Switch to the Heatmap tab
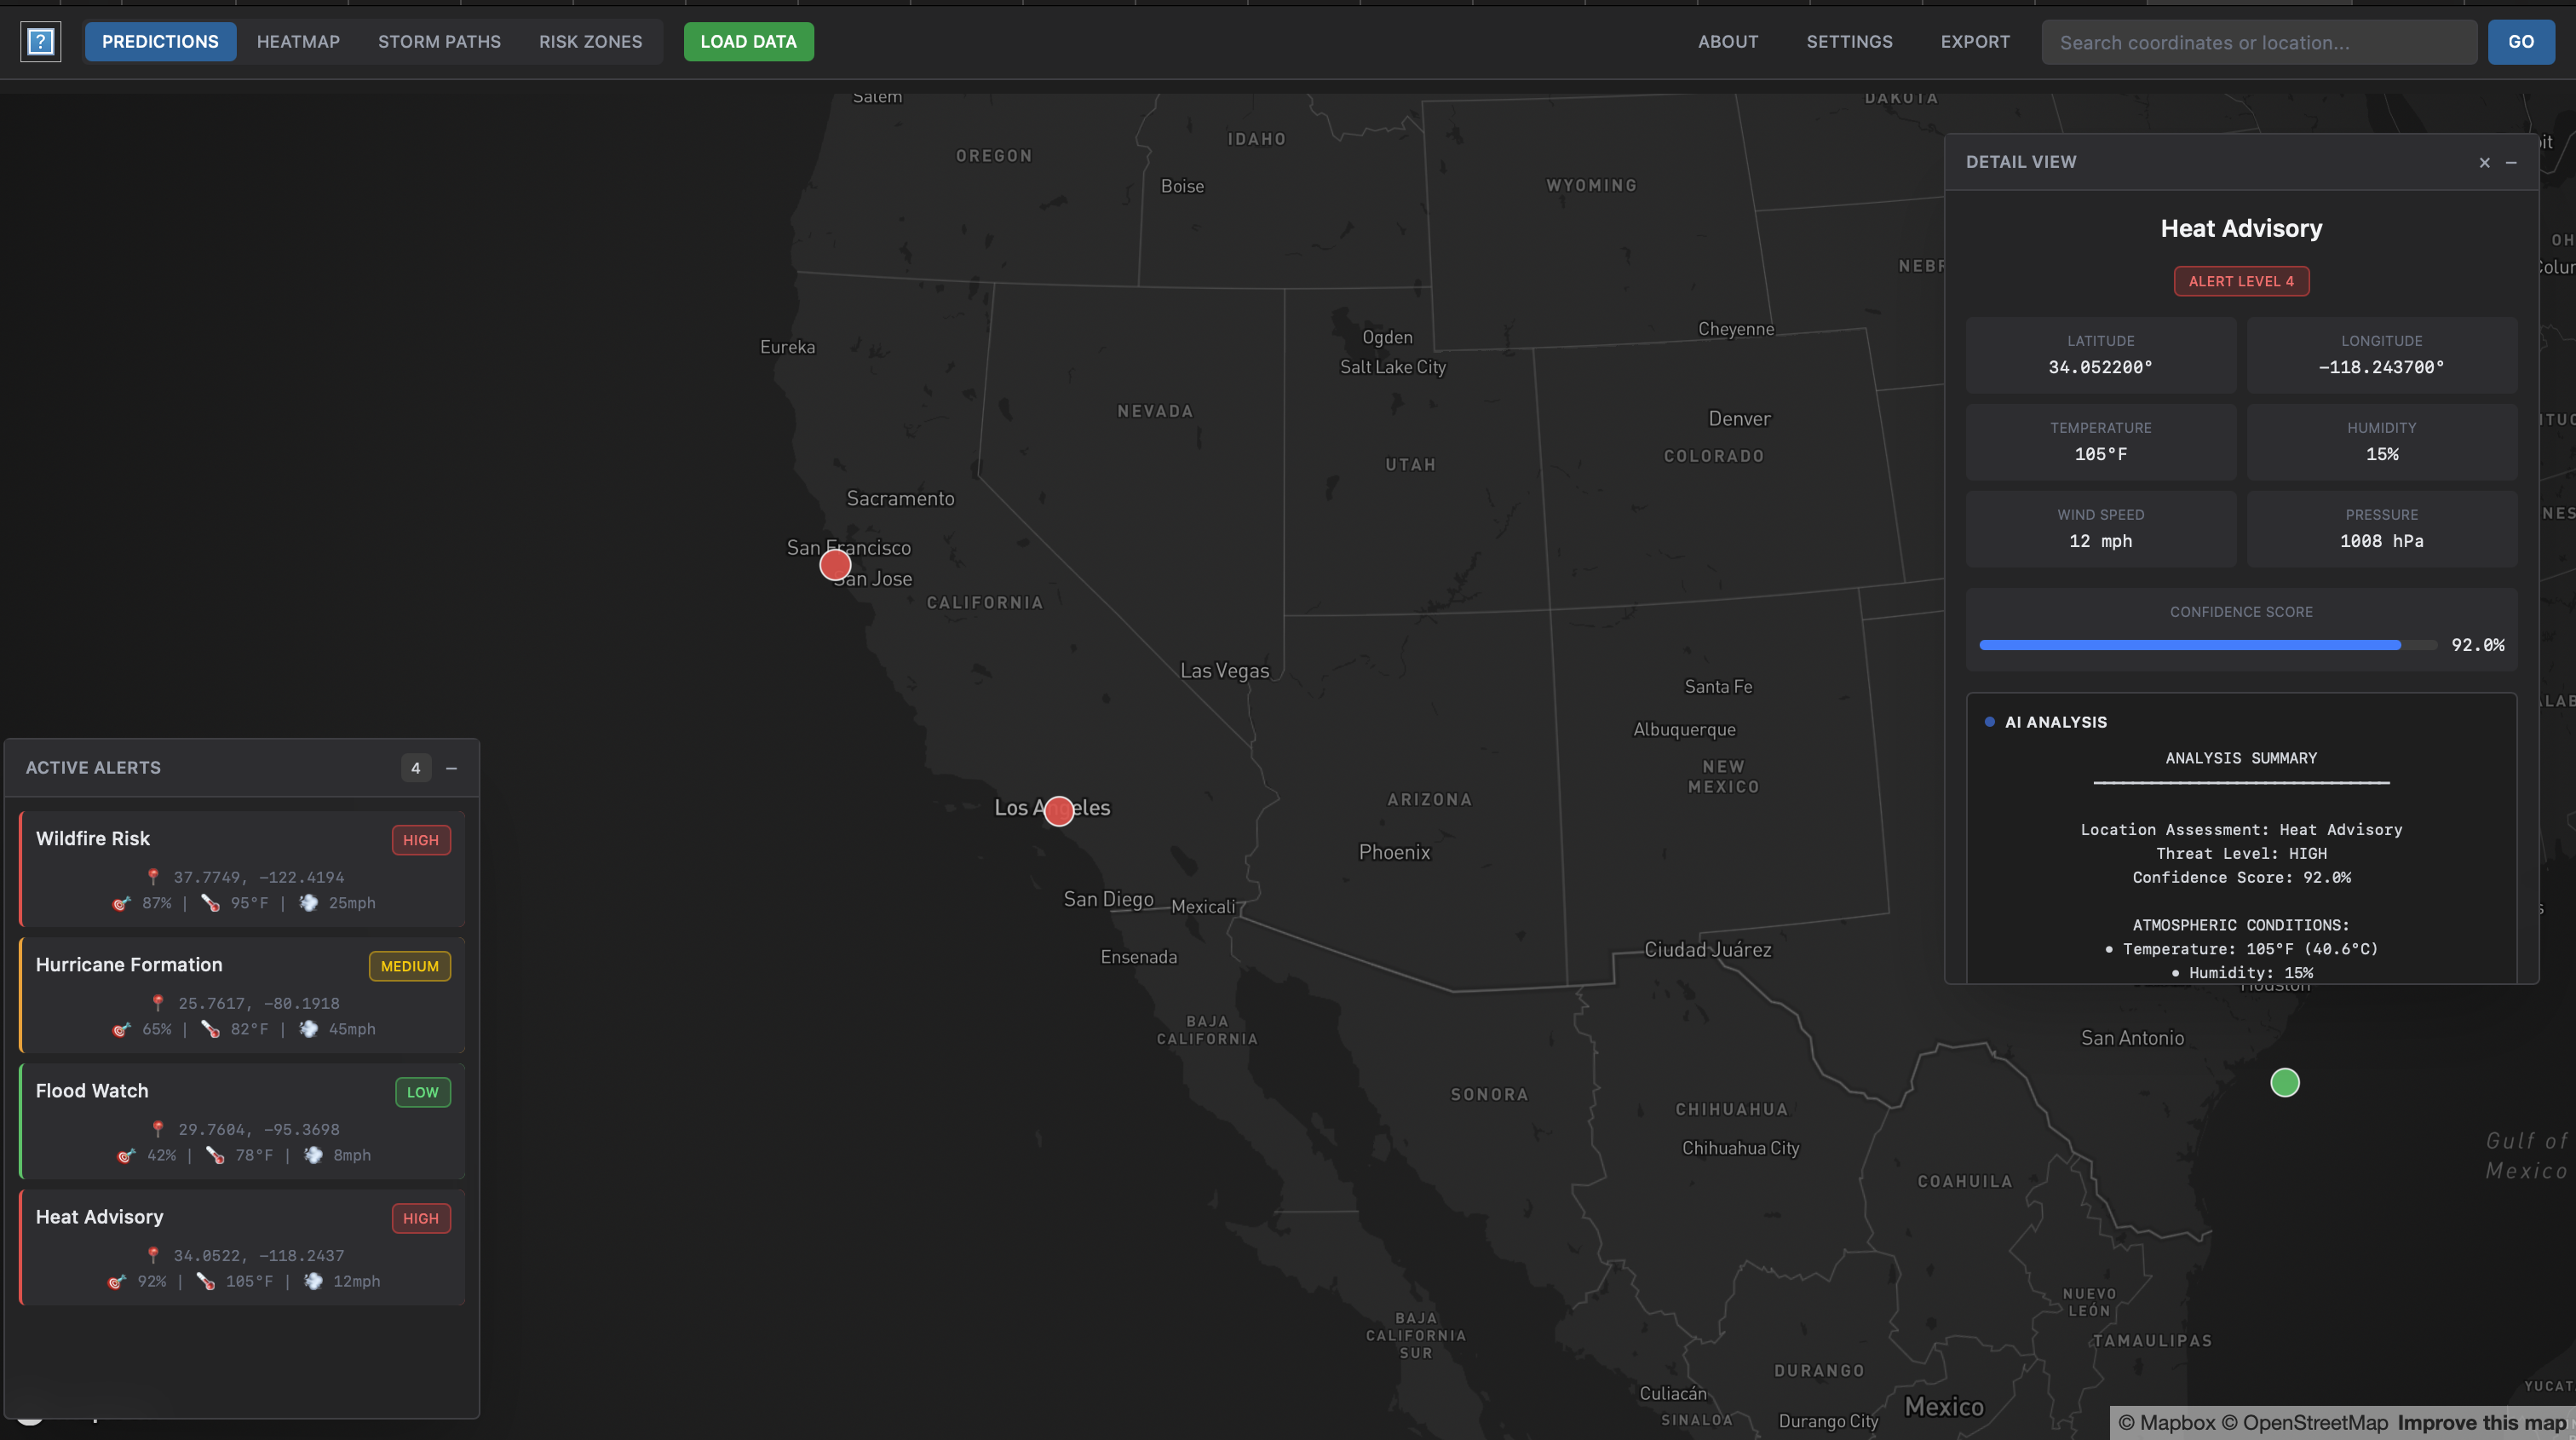2576x1440 pixels. tap(298, 42)
